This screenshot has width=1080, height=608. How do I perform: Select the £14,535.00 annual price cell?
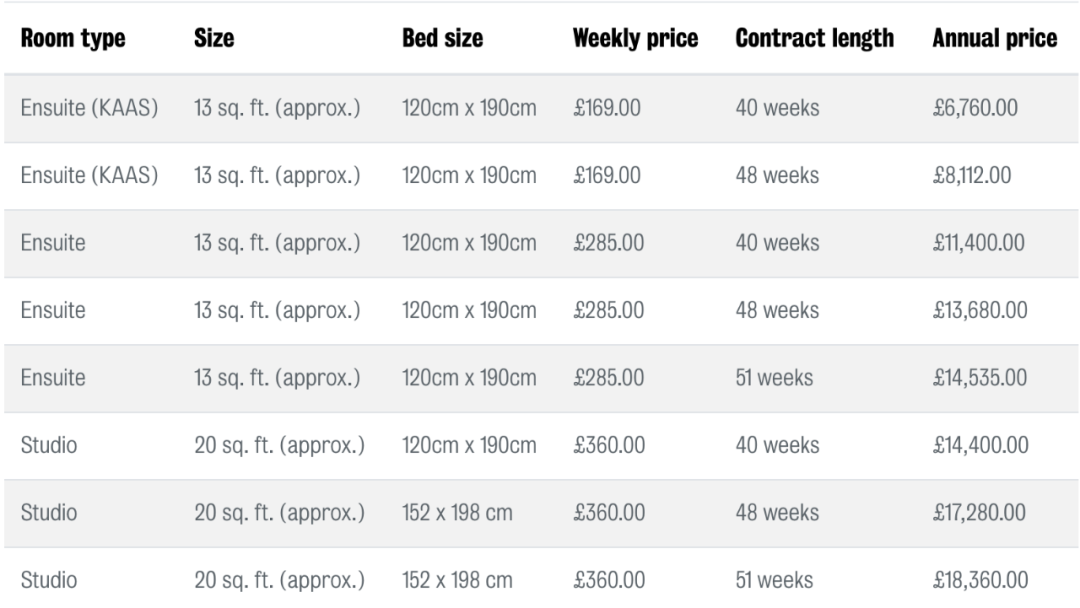point(979,379)
